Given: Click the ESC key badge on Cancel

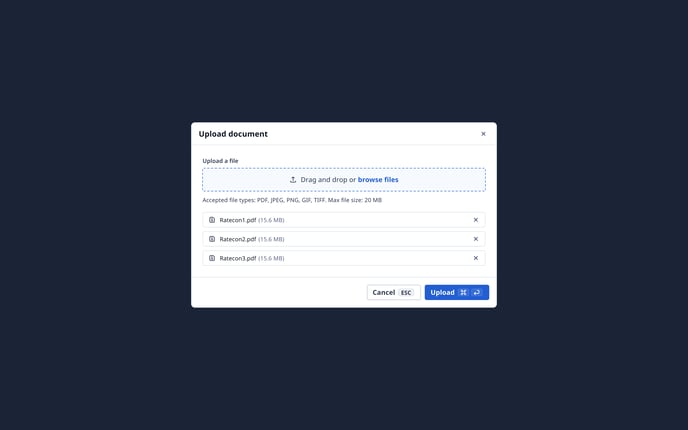Looking at the screenshot, I should tap(406, 293).
